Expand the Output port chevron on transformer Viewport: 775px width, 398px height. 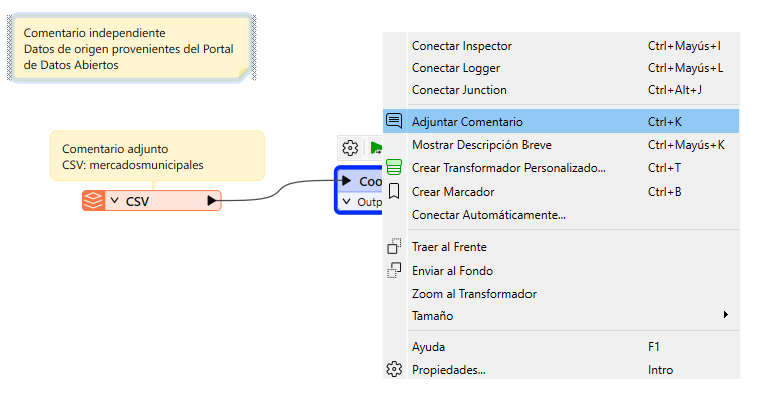347,202
